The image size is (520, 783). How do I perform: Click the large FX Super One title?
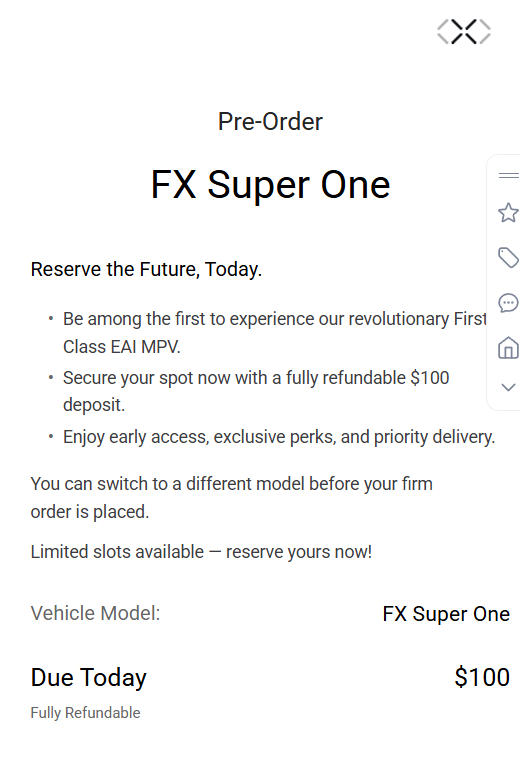tap(270, 185)
